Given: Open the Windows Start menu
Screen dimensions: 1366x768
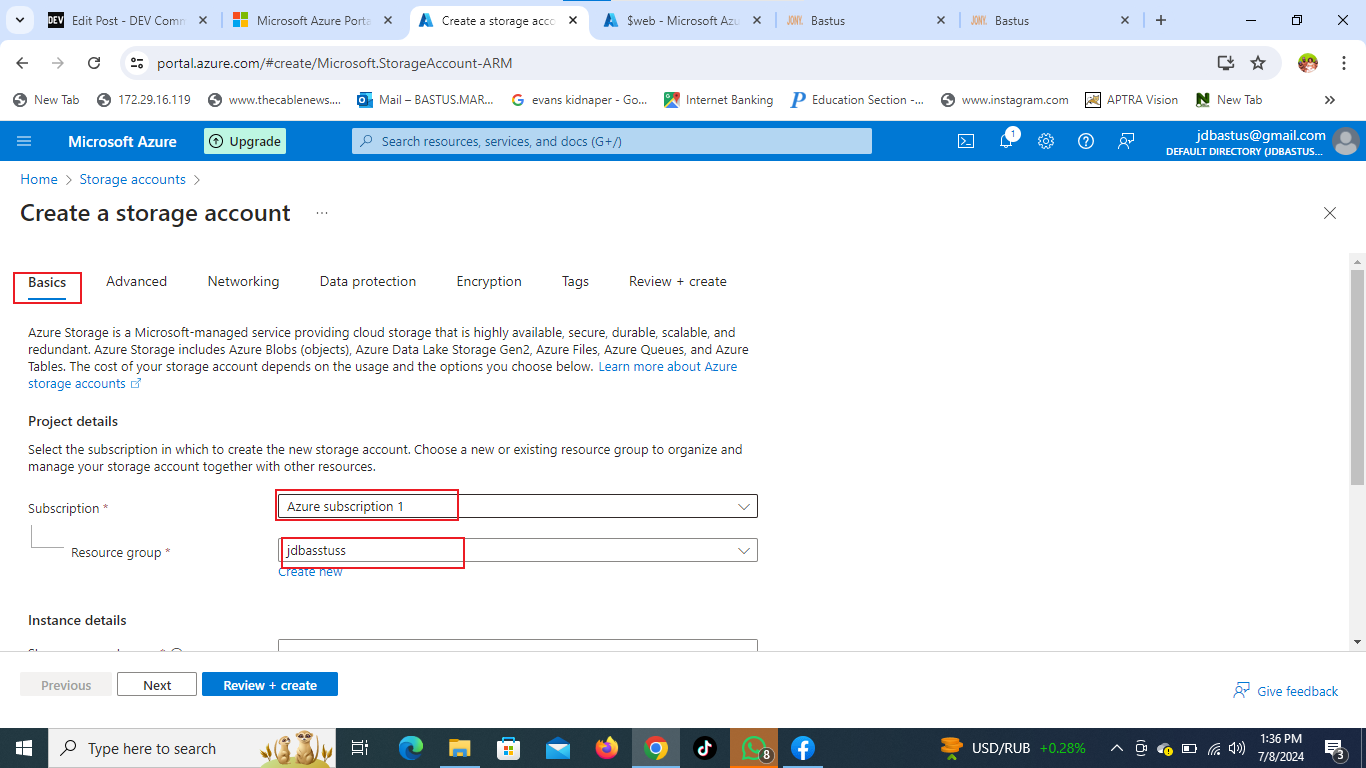Looking at the screenshot, I should tap(24, 748).
